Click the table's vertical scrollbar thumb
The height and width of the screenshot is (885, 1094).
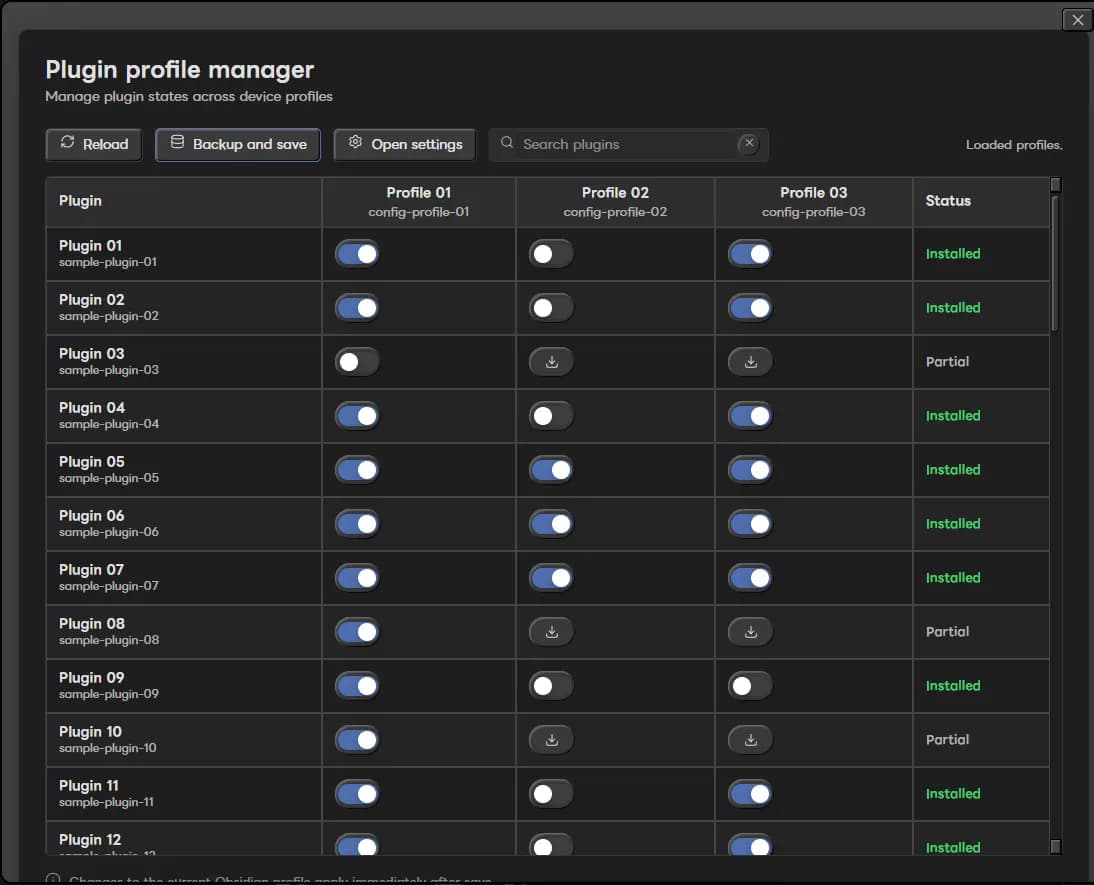(1056, 263)
